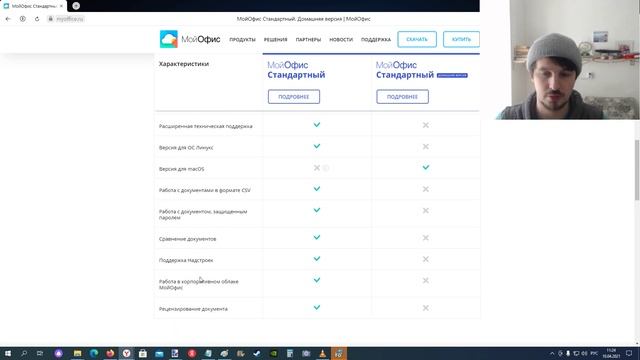Show hidden tray icons chevron
Viewport: 640px width, 360px height.
pyautogui.click(x=552, y=353)
